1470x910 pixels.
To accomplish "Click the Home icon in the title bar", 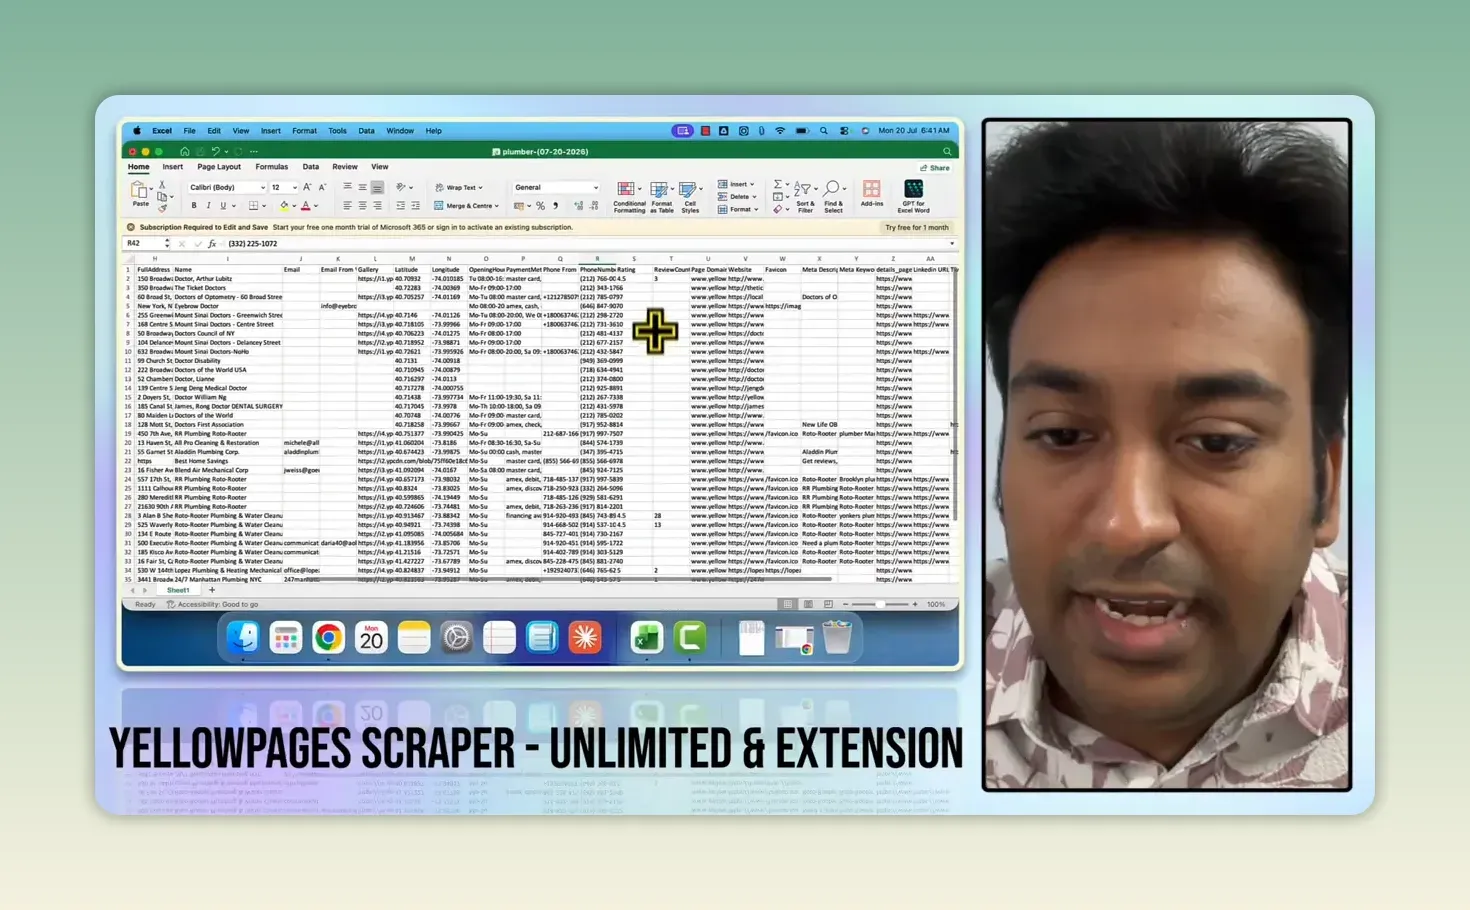I will pyautogui.click(x=184, y=152).
